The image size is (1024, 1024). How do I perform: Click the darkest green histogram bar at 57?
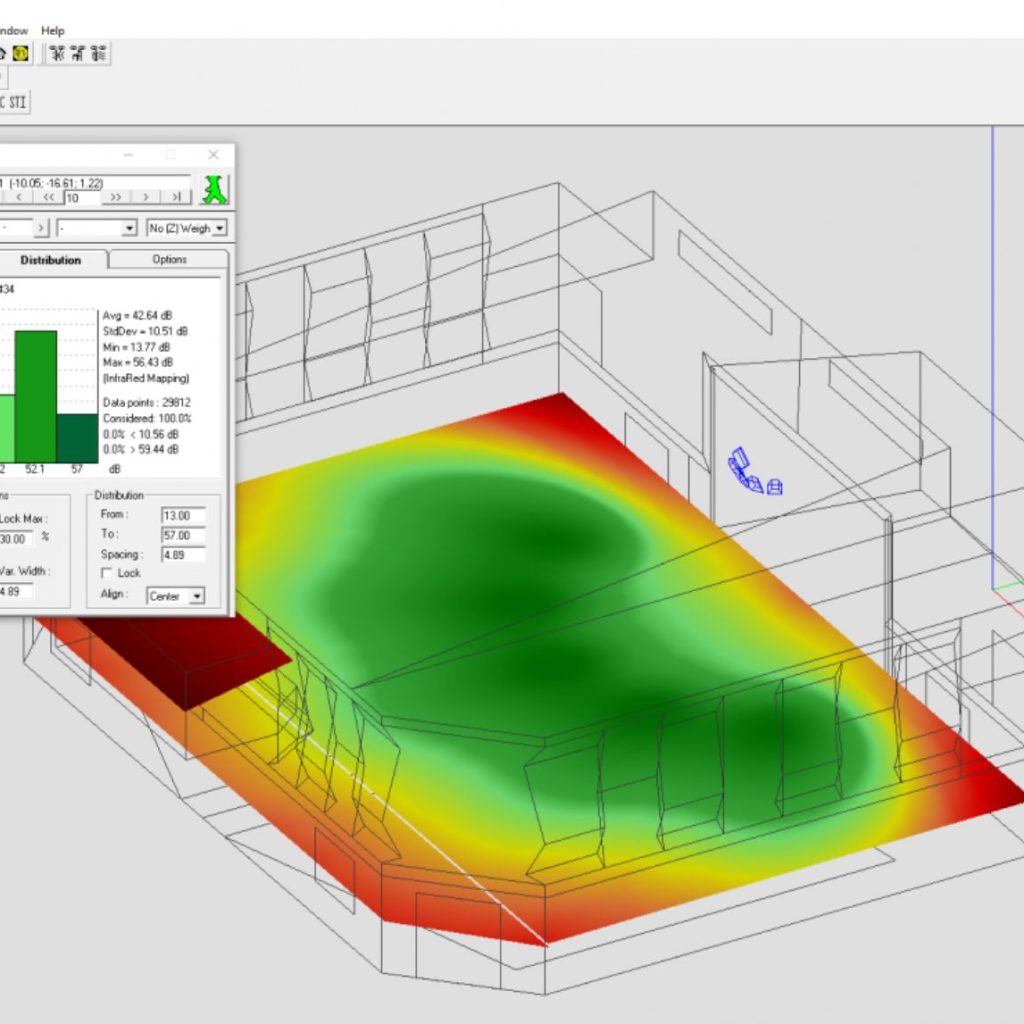click(77, 437)
